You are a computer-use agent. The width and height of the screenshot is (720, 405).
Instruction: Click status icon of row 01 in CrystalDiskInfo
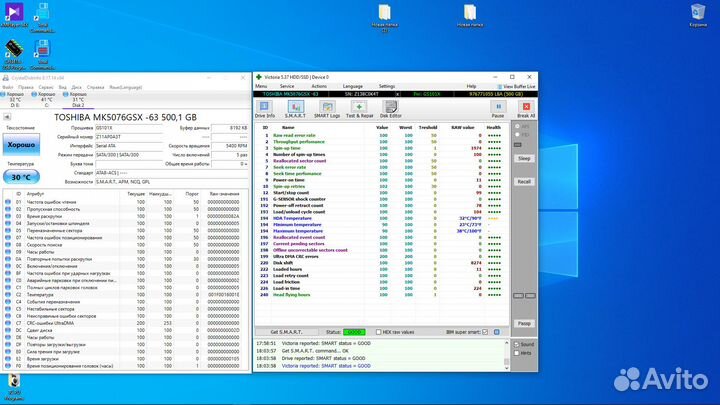(x=8, y=202)
